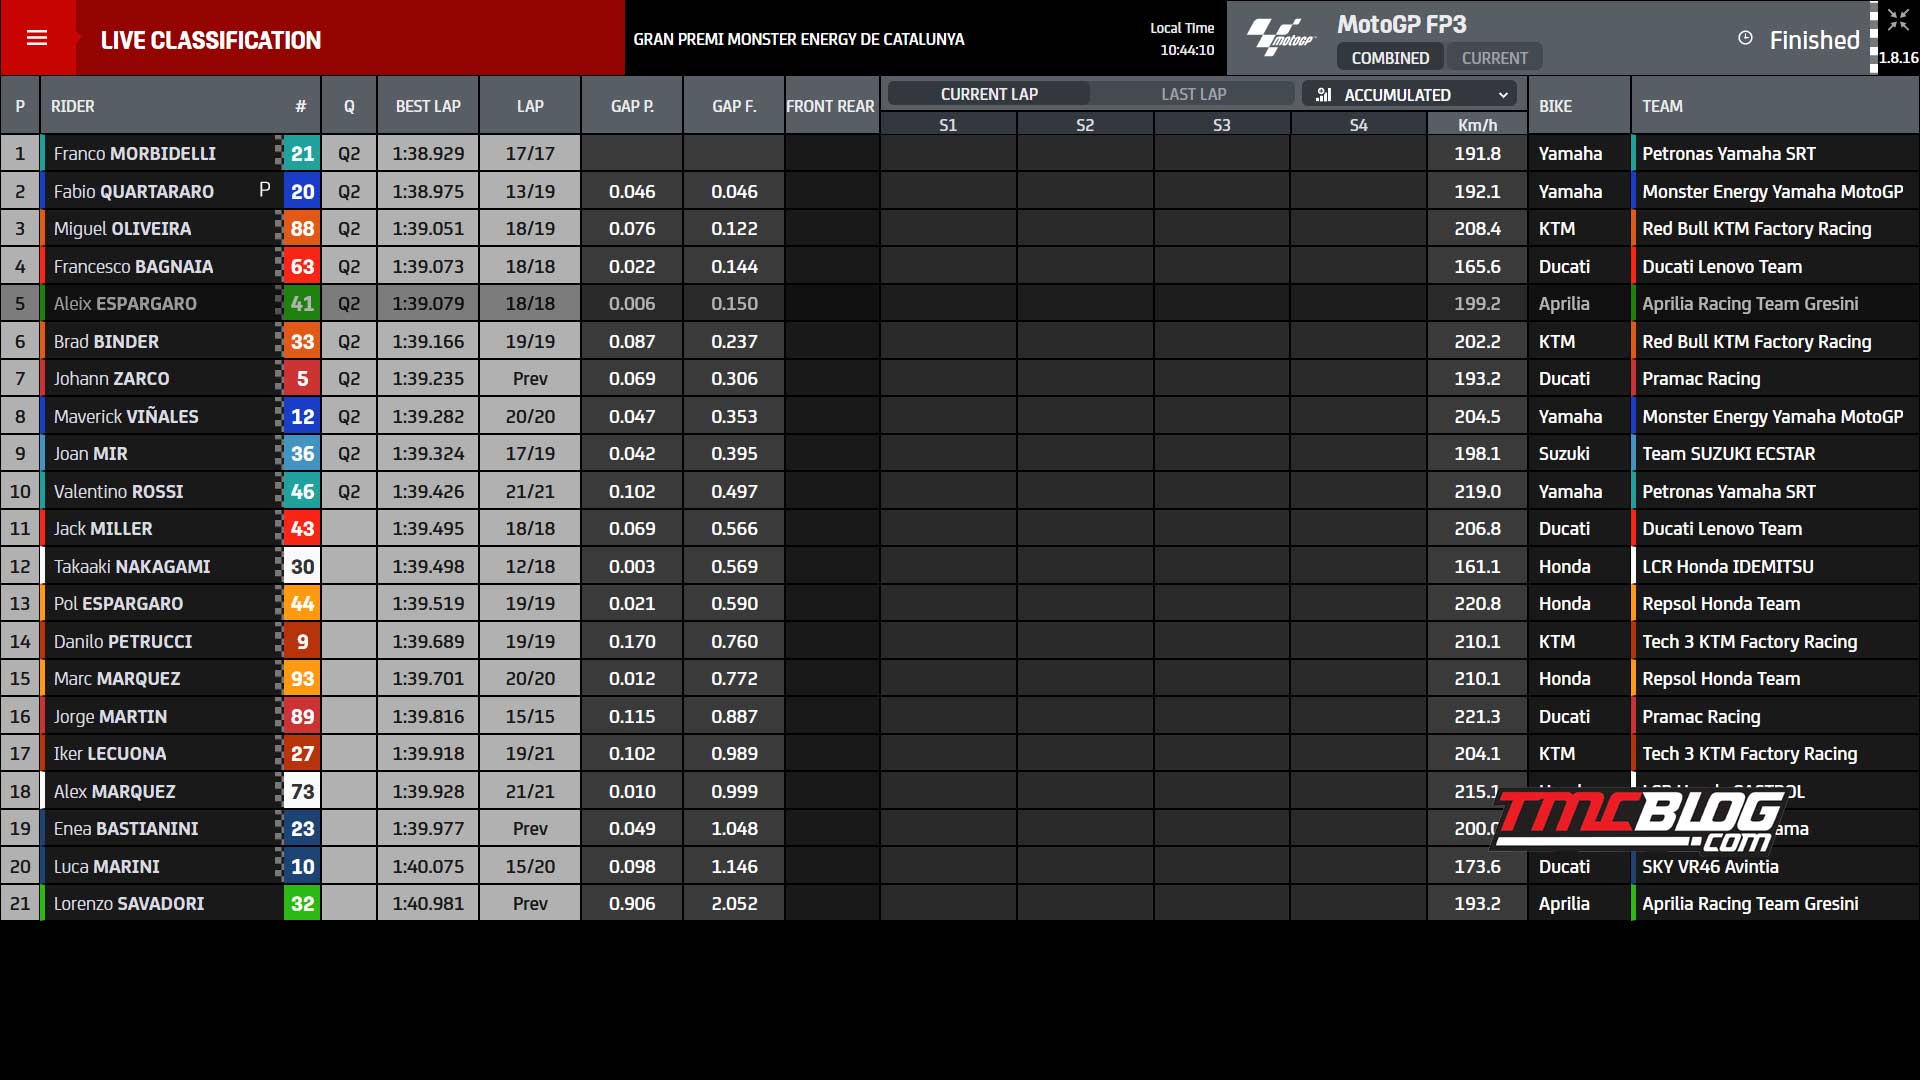Screen dimensions: 1920x1080
Task: Select rider Enea BASTIANINI
Action: (126, 829)
